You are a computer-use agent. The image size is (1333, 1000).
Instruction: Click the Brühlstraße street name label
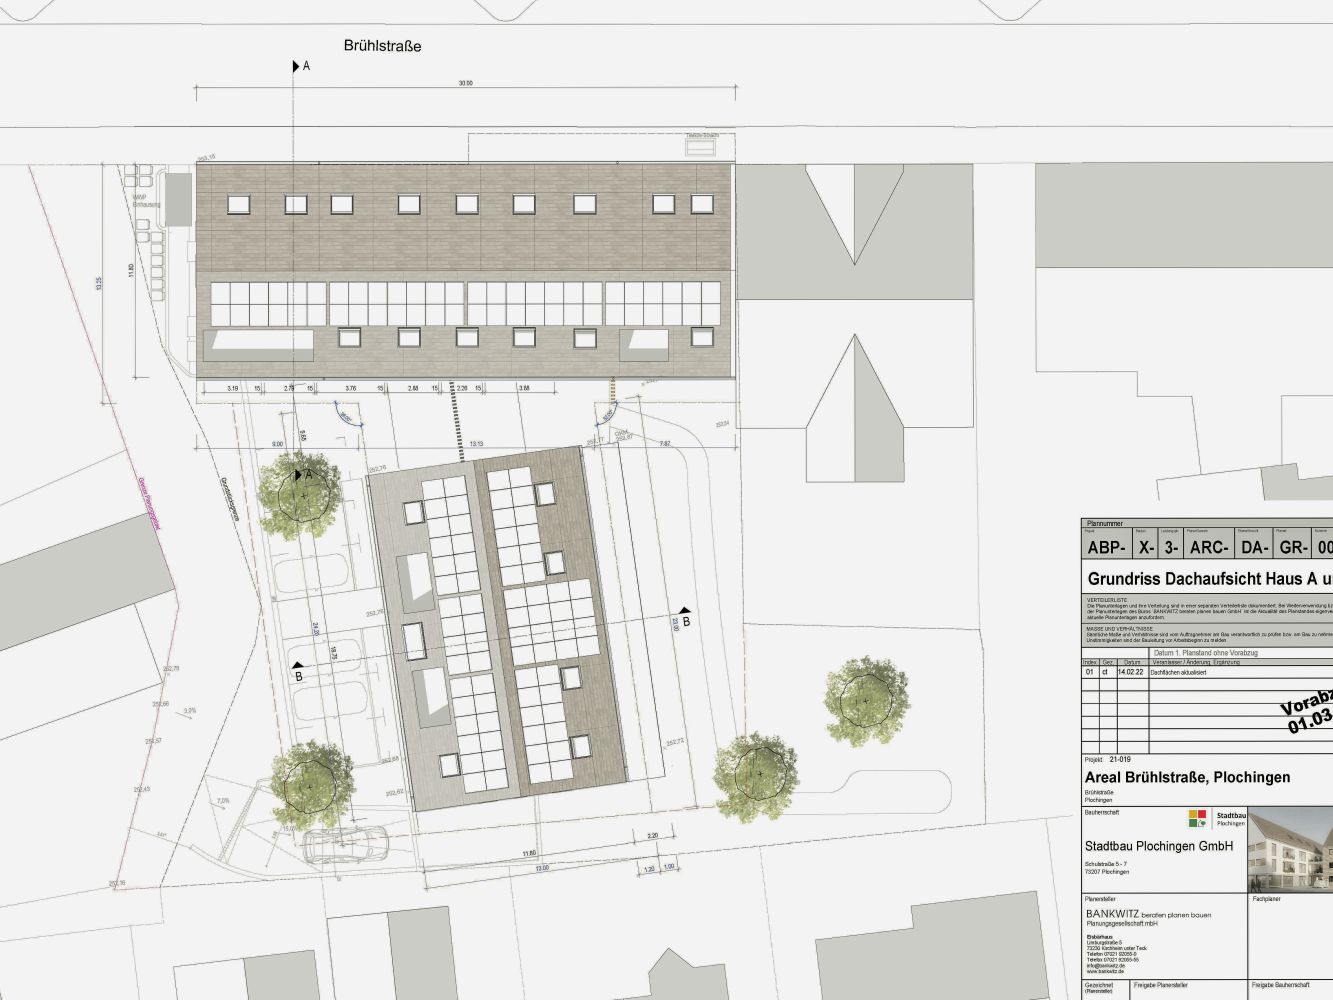382,46
